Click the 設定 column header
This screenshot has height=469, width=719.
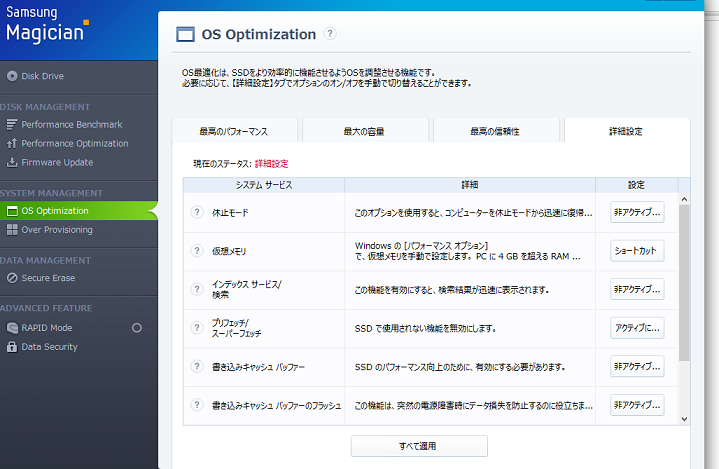pyautogui.click(x=636, y=185)
